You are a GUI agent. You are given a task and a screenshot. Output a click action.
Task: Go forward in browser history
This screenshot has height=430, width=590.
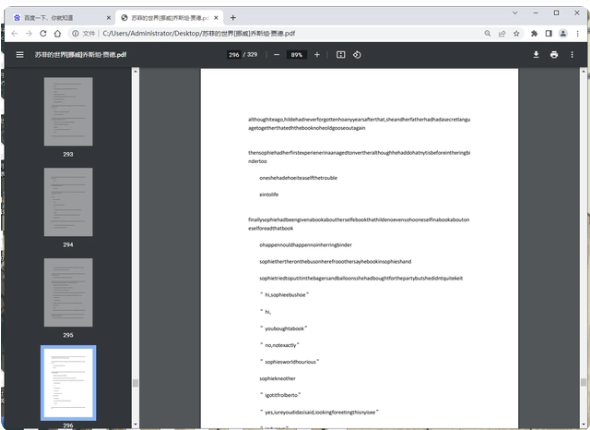(x=29, y=33)
